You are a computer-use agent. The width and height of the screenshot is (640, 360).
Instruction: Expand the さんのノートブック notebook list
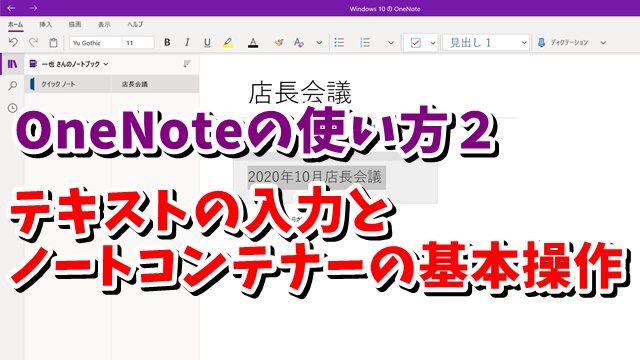(x=69, y=64)
